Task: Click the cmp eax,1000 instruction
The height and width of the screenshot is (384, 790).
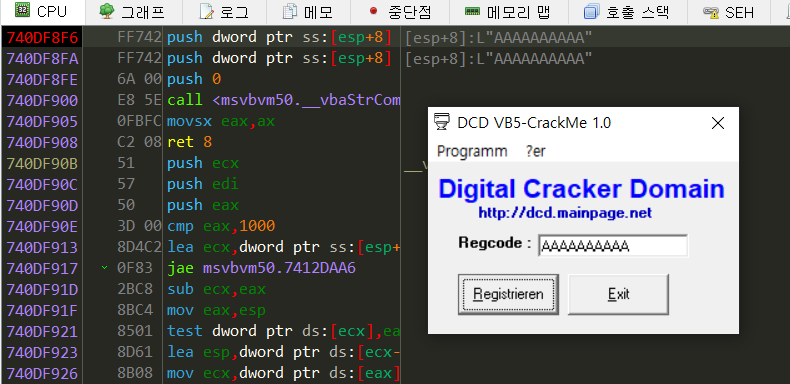Action: (x=221, y=226)
